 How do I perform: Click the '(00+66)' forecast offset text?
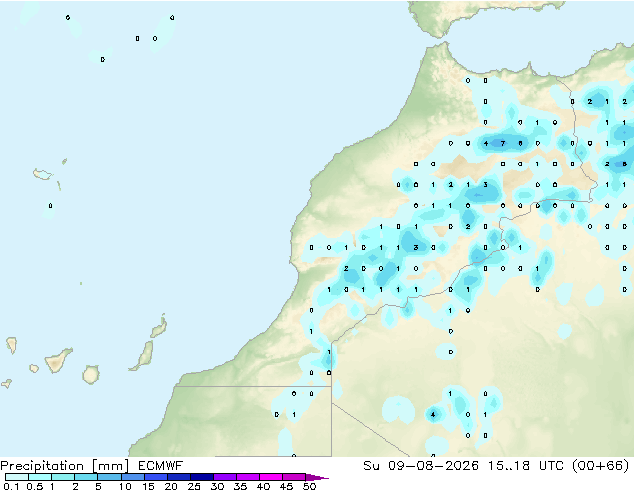coord(601,466)
